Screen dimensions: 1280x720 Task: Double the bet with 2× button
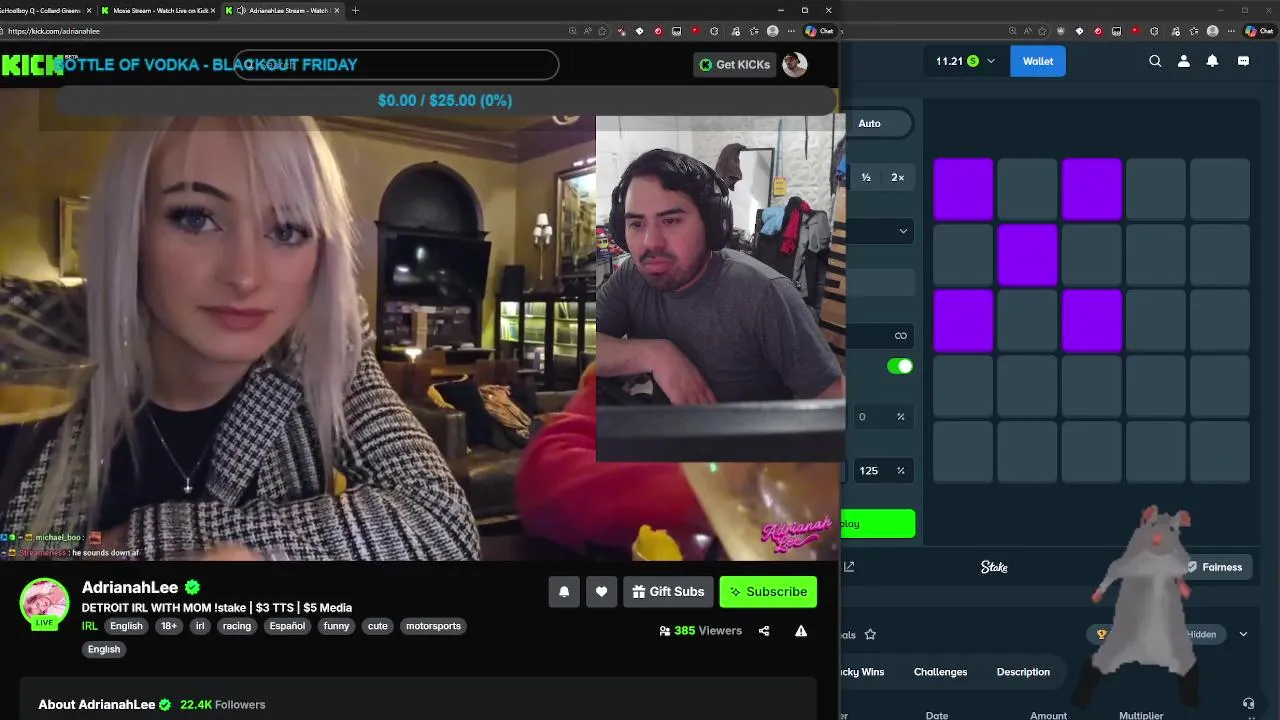coord(898,177)
